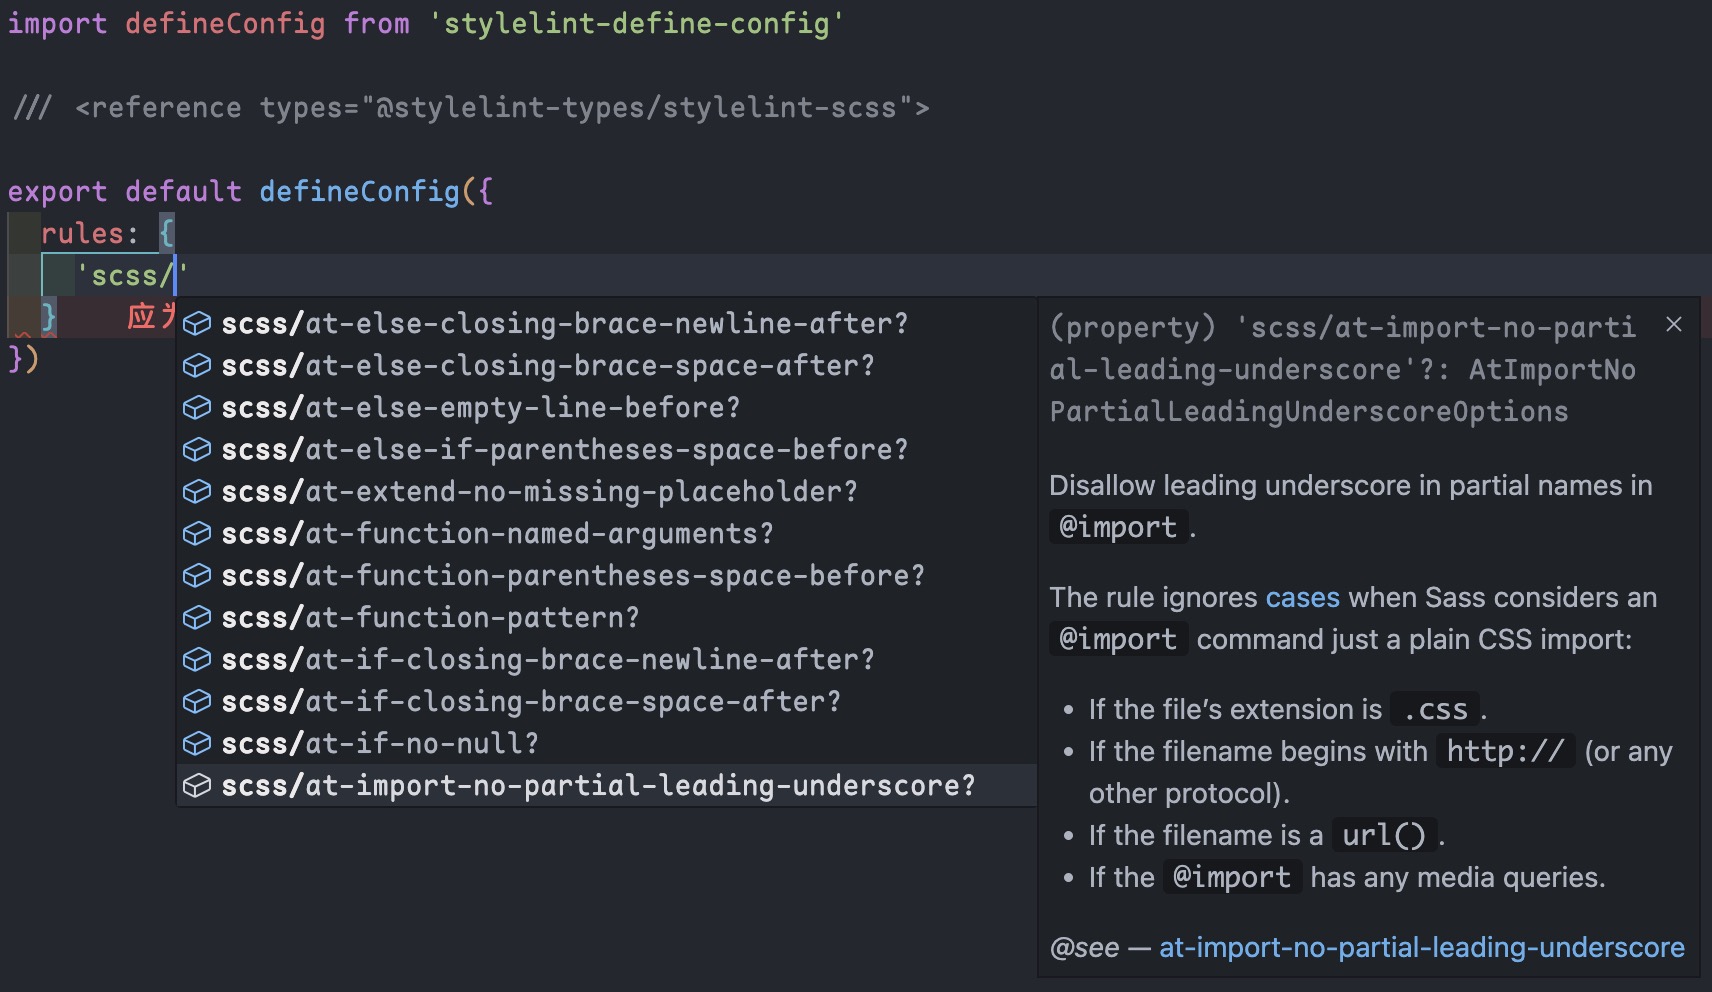Click the opening brace after rules:

[166, 233]
